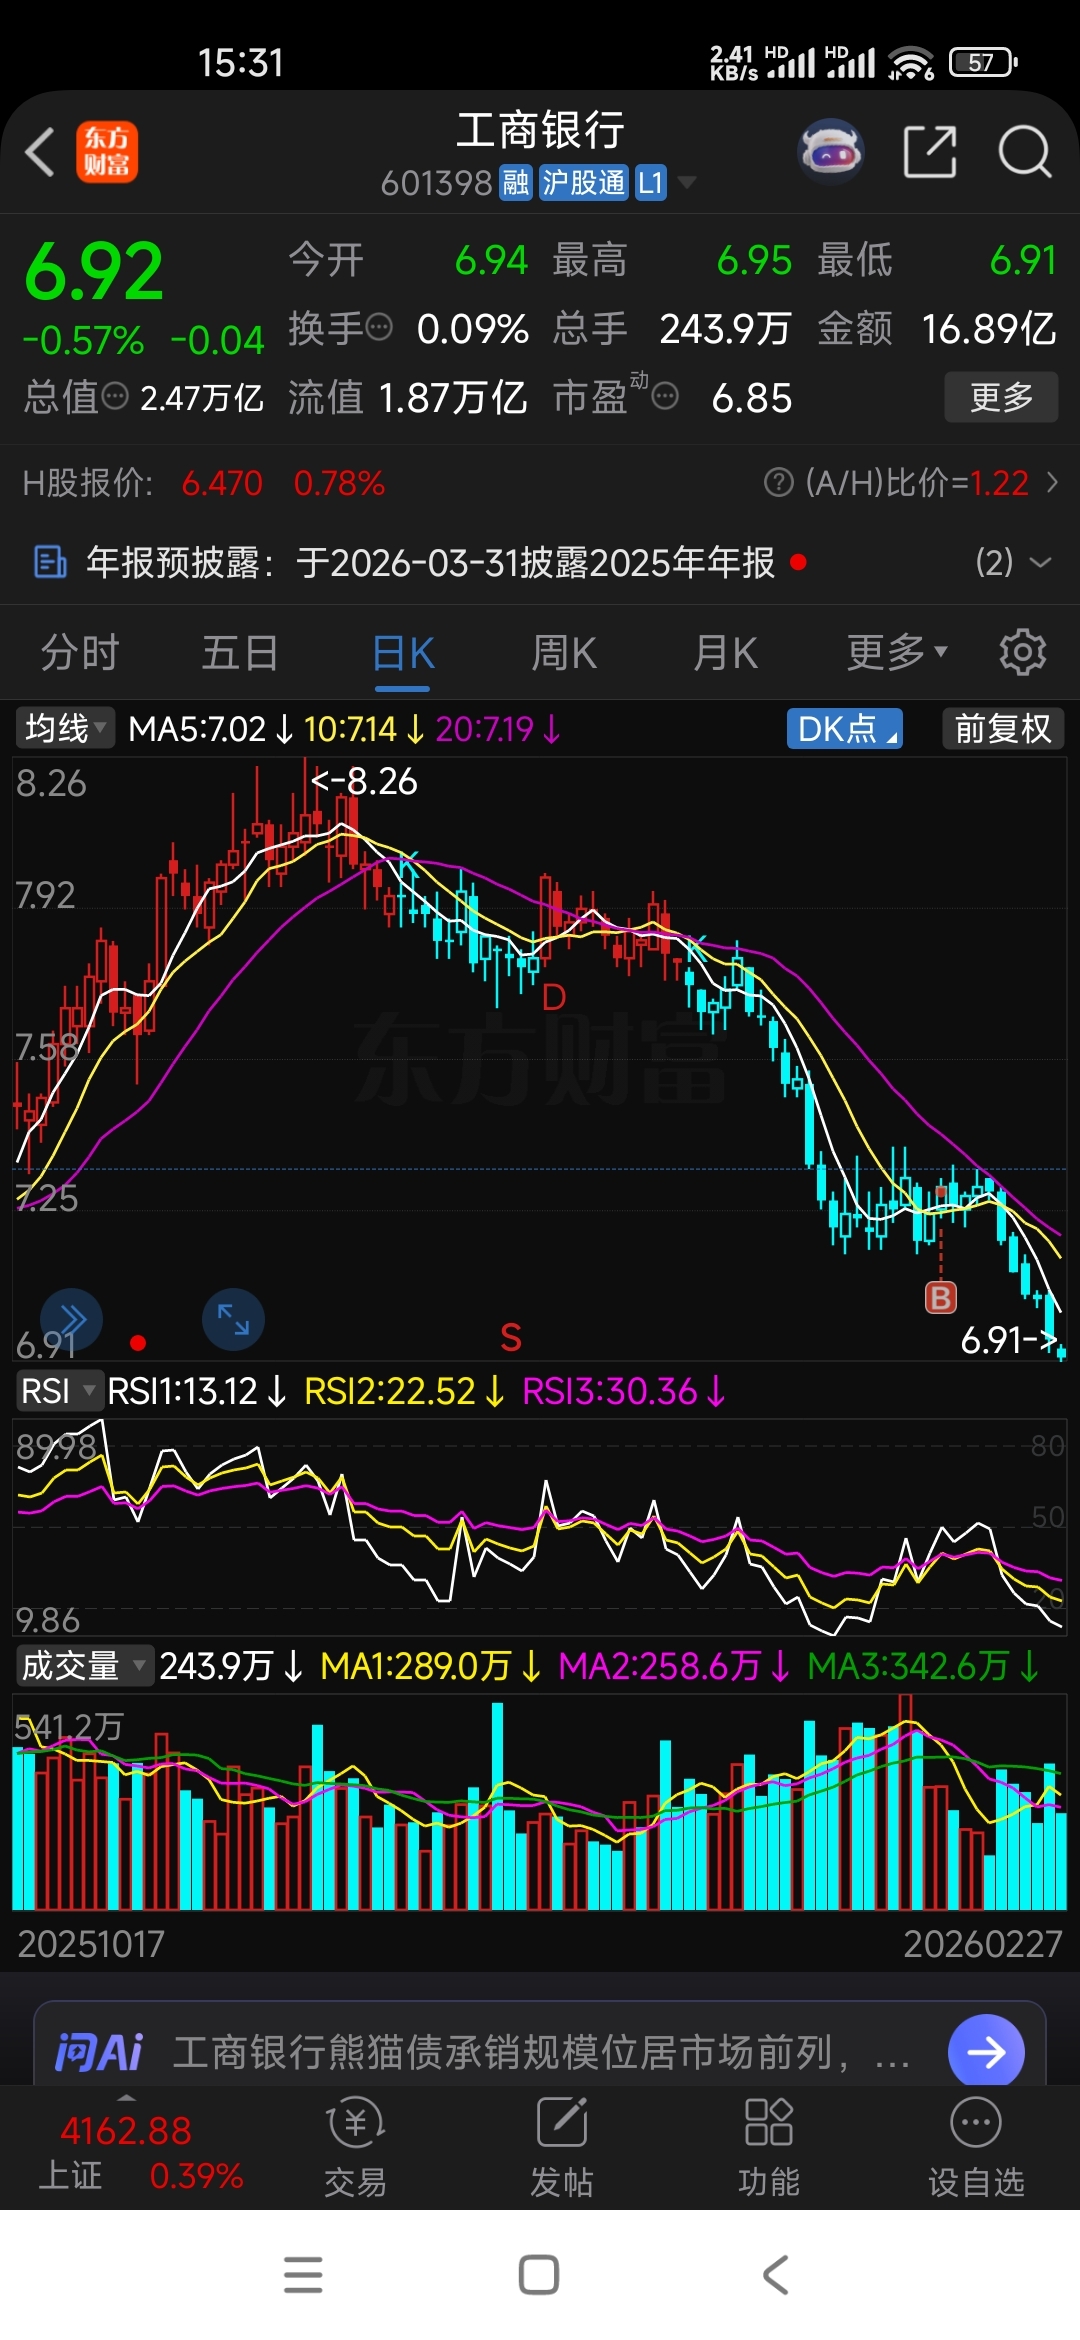Tap the Android back navigation button

pos(776,2275)
